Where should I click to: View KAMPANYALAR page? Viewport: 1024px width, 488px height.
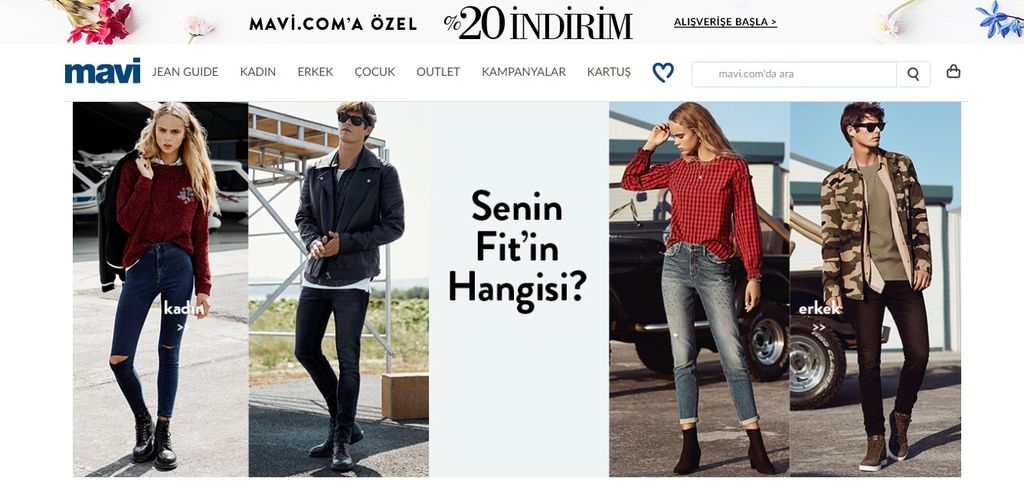tap(524, 72)
